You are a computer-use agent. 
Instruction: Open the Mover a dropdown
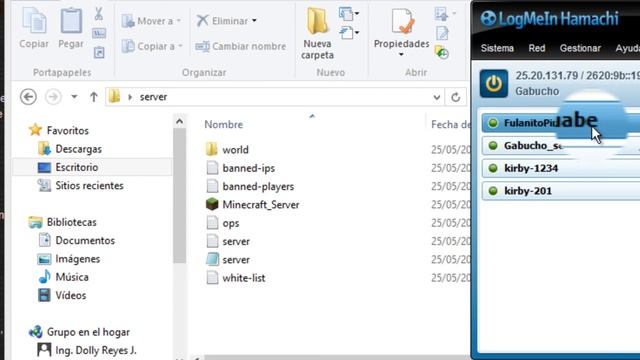[x=152, y=21]
